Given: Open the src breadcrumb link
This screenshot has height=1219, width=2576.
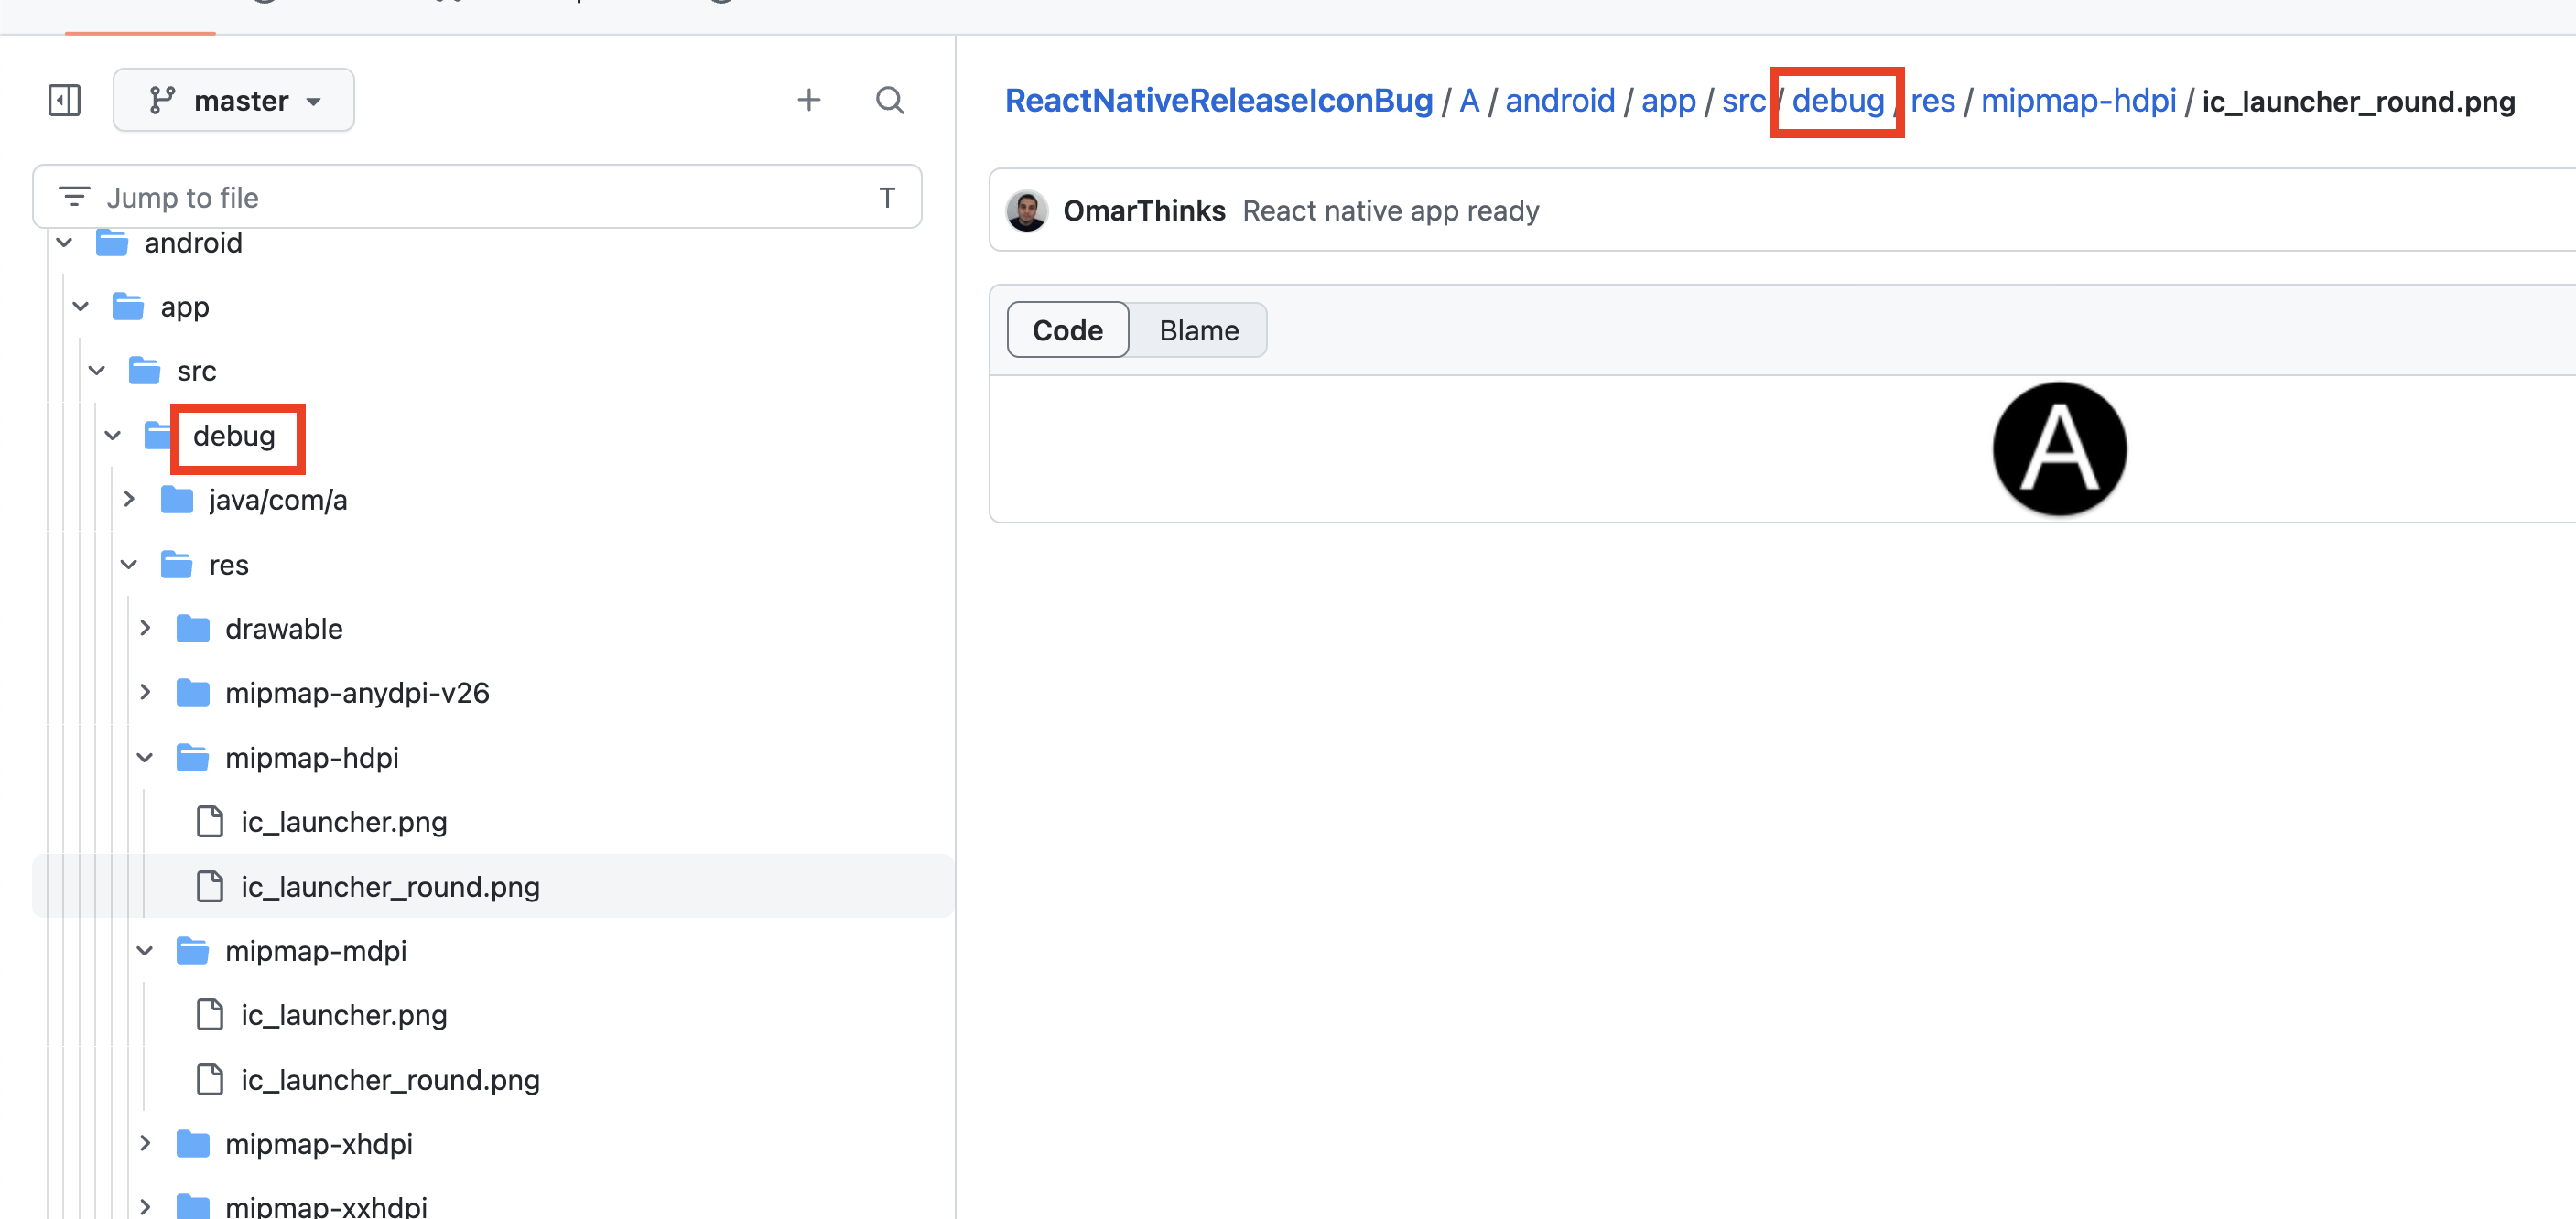Looking at the screenshot, I should coord(1742,101).
